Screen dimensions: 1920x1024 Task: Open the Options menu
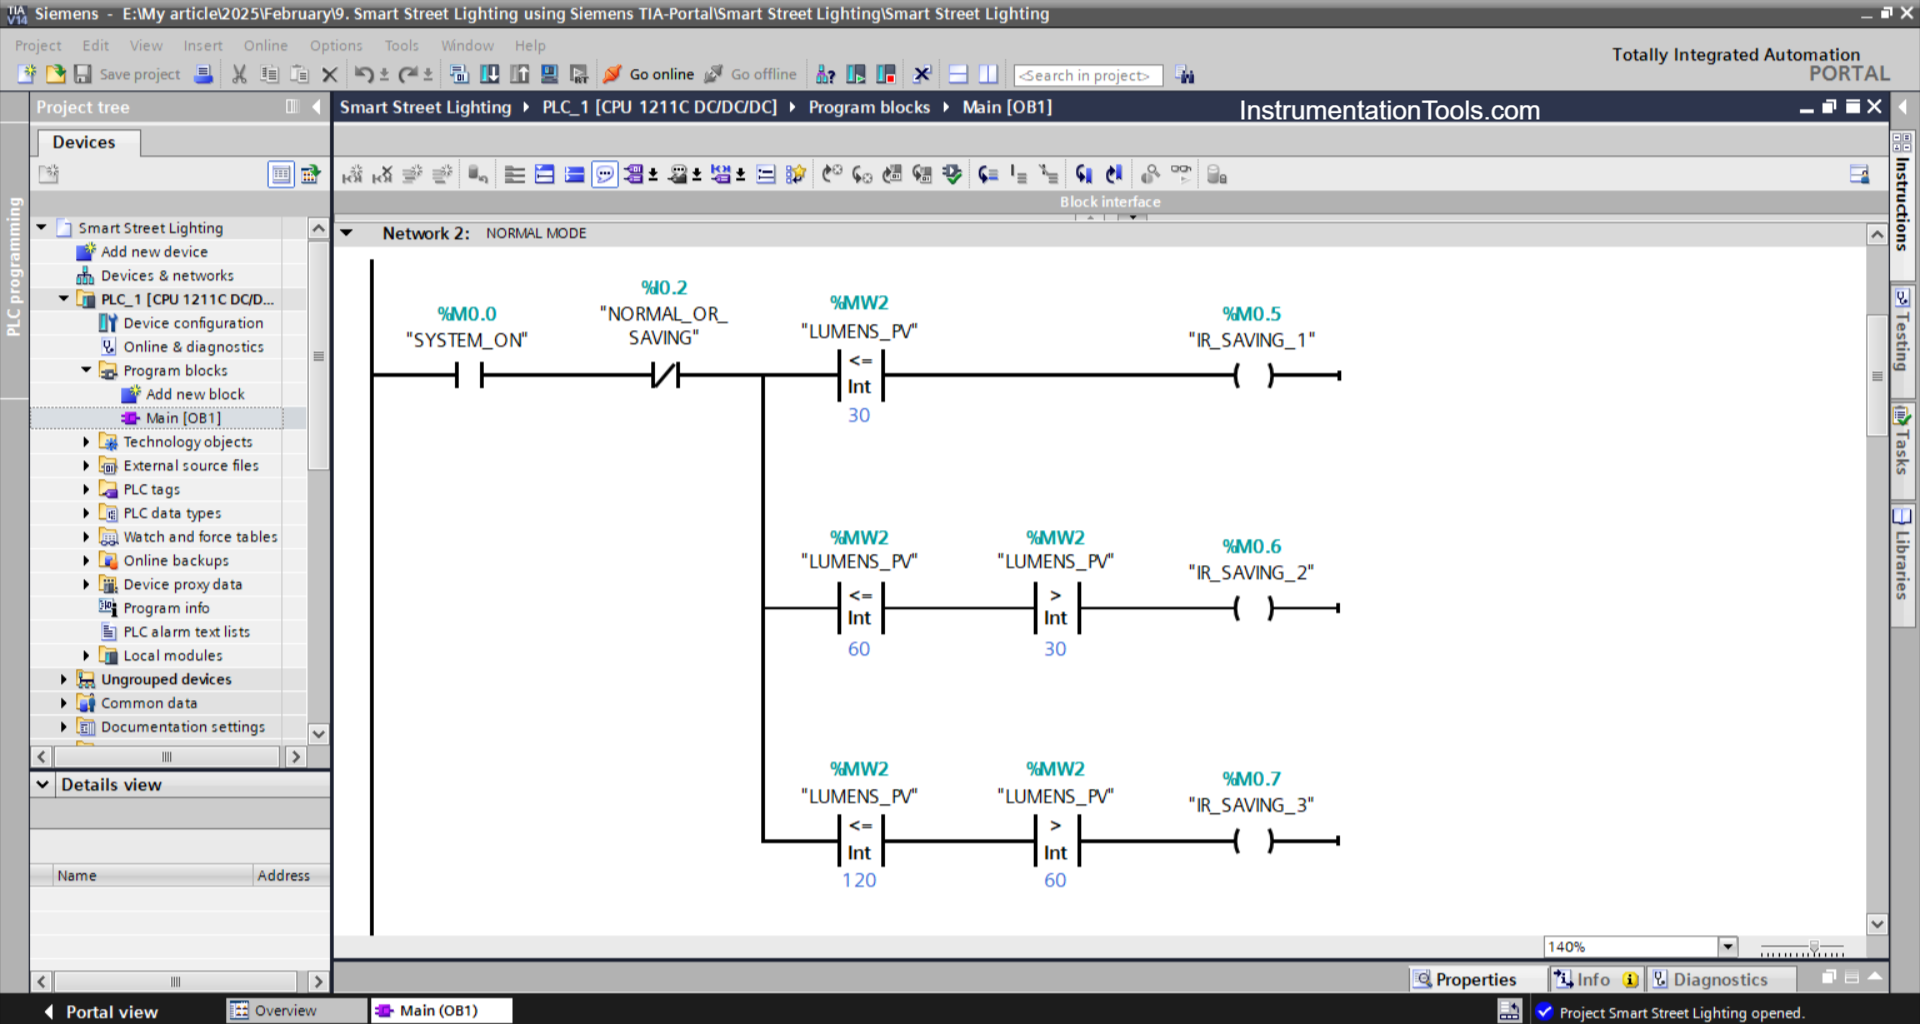[x=336, y=45]
